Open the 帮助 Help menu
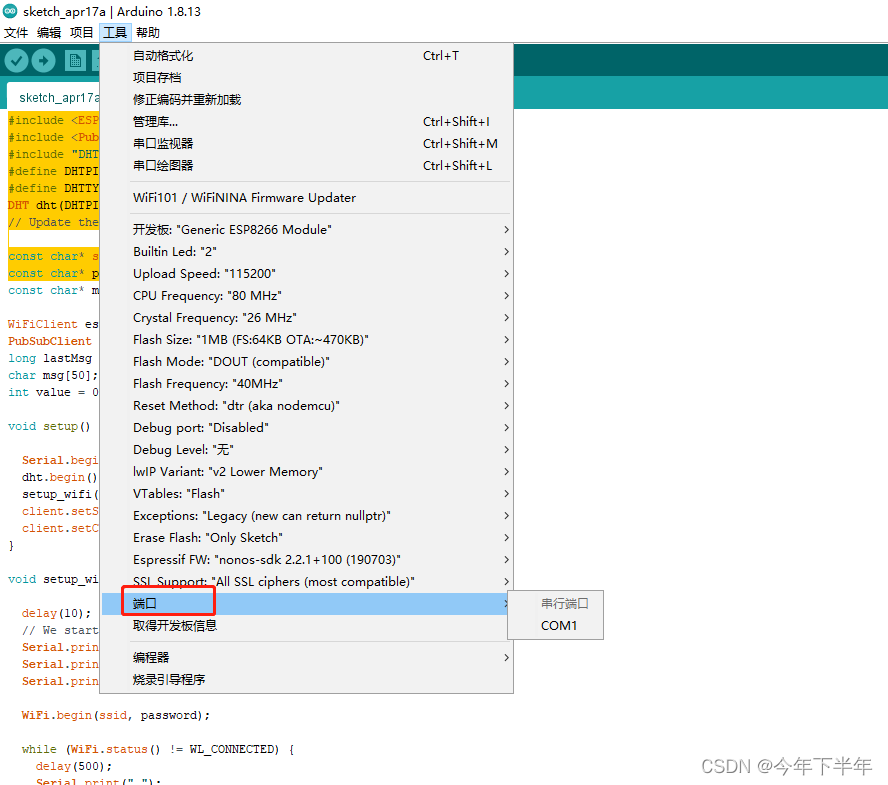888x785 pixels. [147, 32]
